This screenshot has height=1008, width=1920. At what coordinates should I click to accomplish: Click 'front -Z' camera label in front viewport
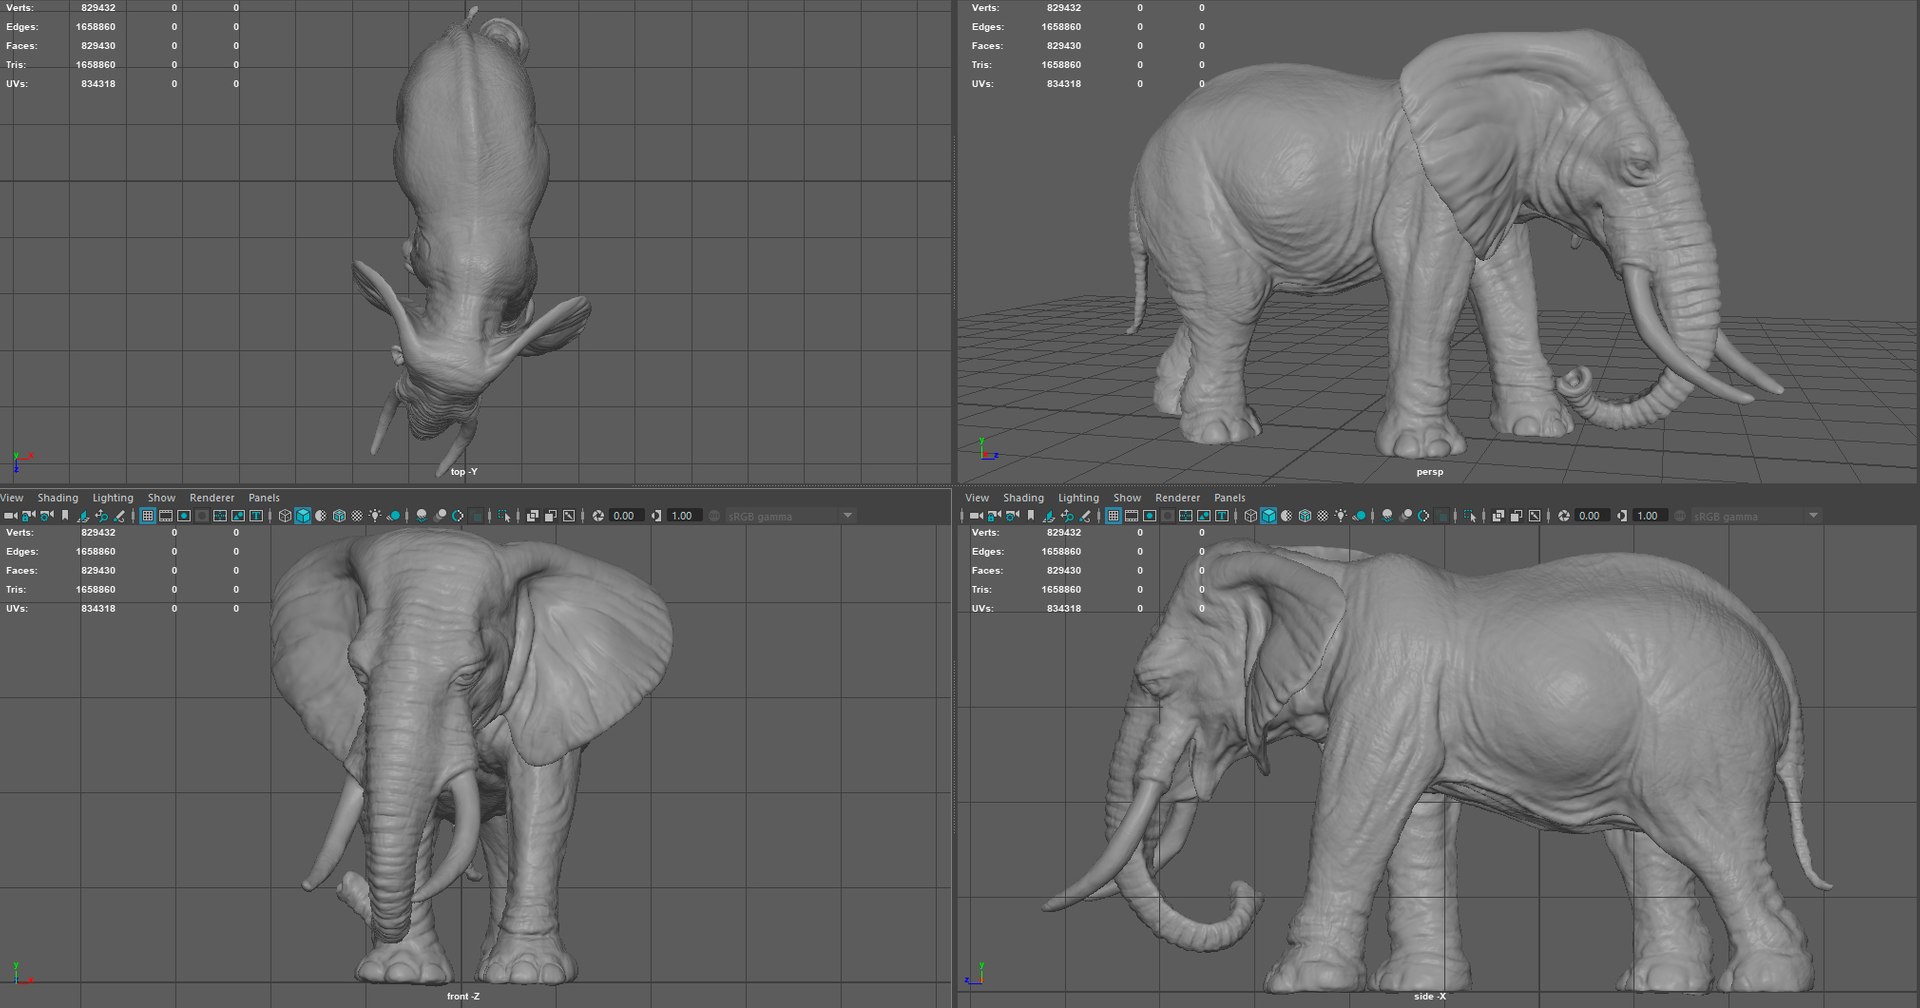point(463,996)
